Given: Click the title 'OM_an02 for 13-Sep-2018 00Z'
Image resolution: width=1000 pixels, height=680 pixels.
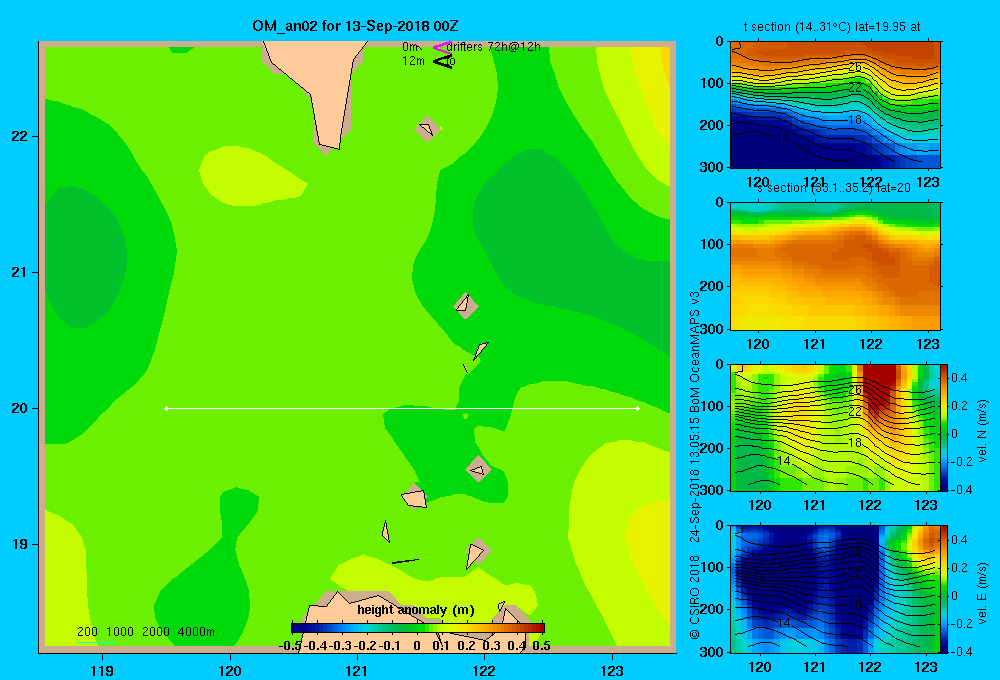Looking at the screenshot, I should (x=355, y=26).
